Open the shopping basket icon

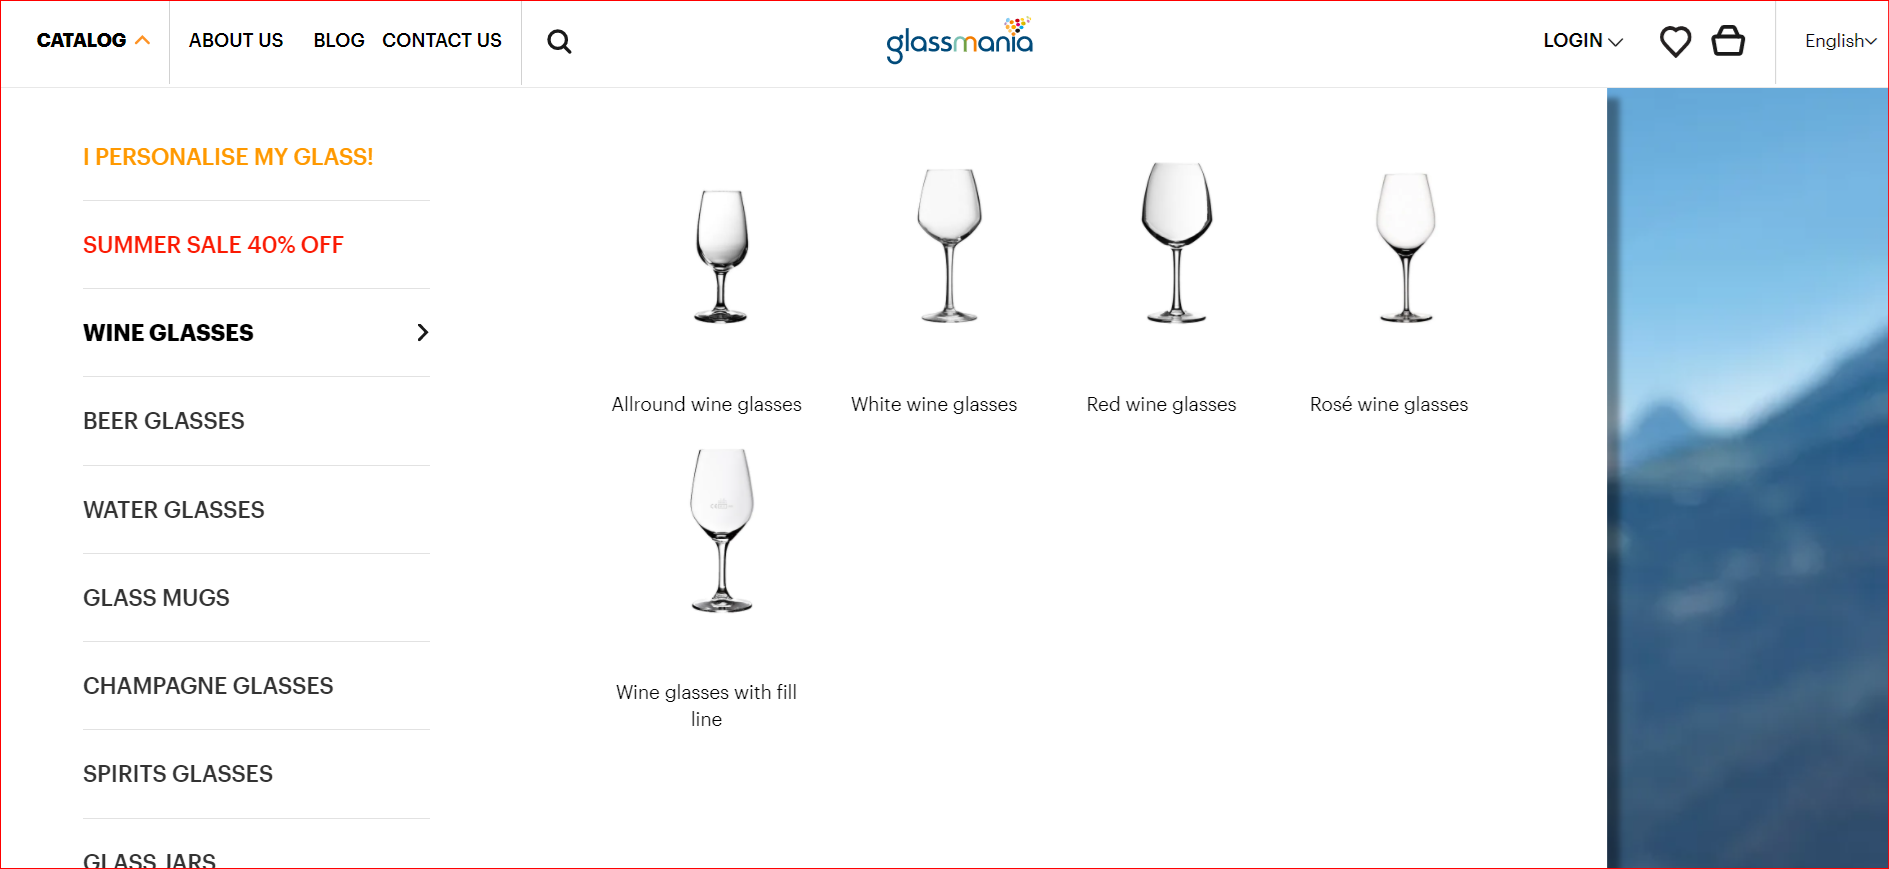[x=1728, y=41]
